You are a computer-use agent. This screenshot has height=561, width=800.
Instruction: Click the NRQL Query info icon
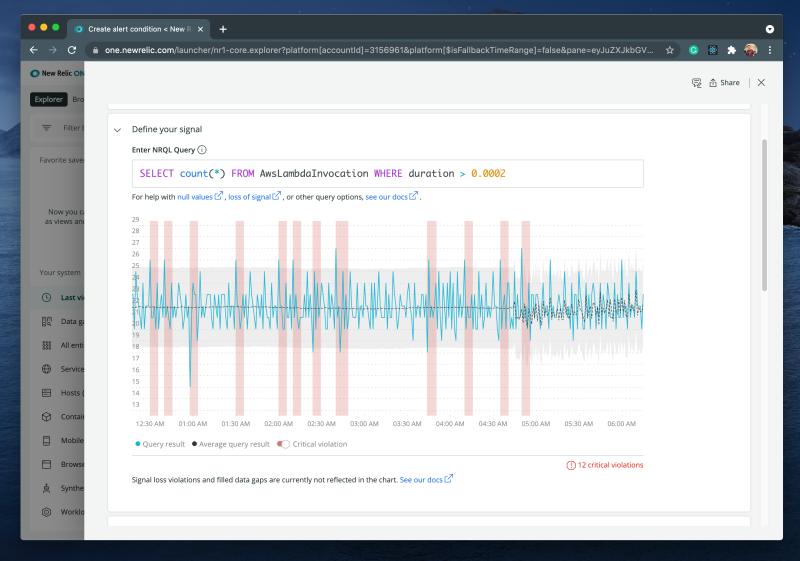coord(202,150)
